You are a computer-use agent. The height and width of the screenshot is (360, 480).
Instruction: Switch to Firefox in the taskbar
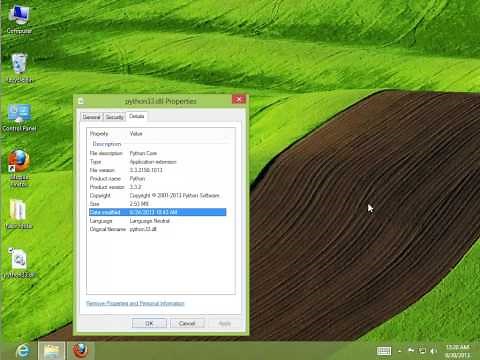click(x=80, y=351)
